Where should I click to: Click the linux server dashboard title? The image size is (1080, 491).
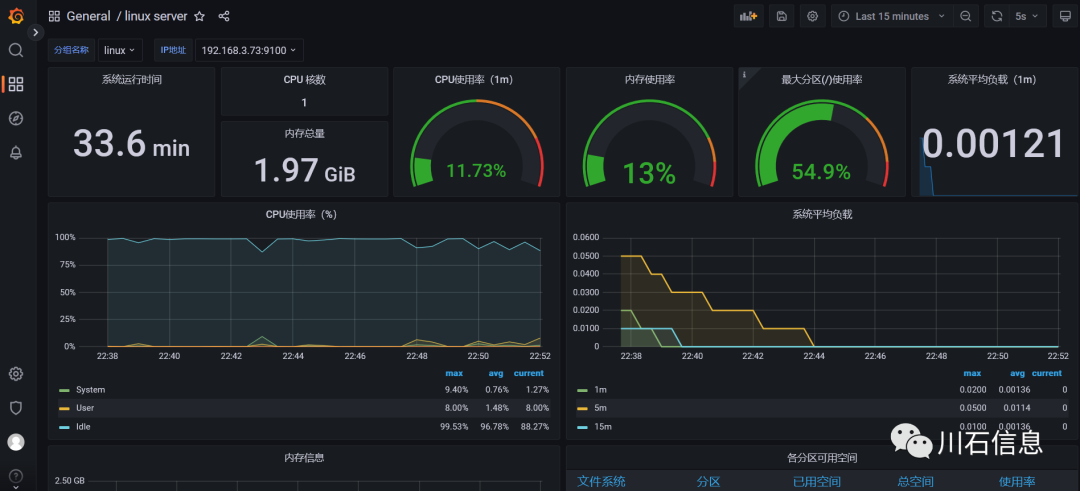click(156, 17)
